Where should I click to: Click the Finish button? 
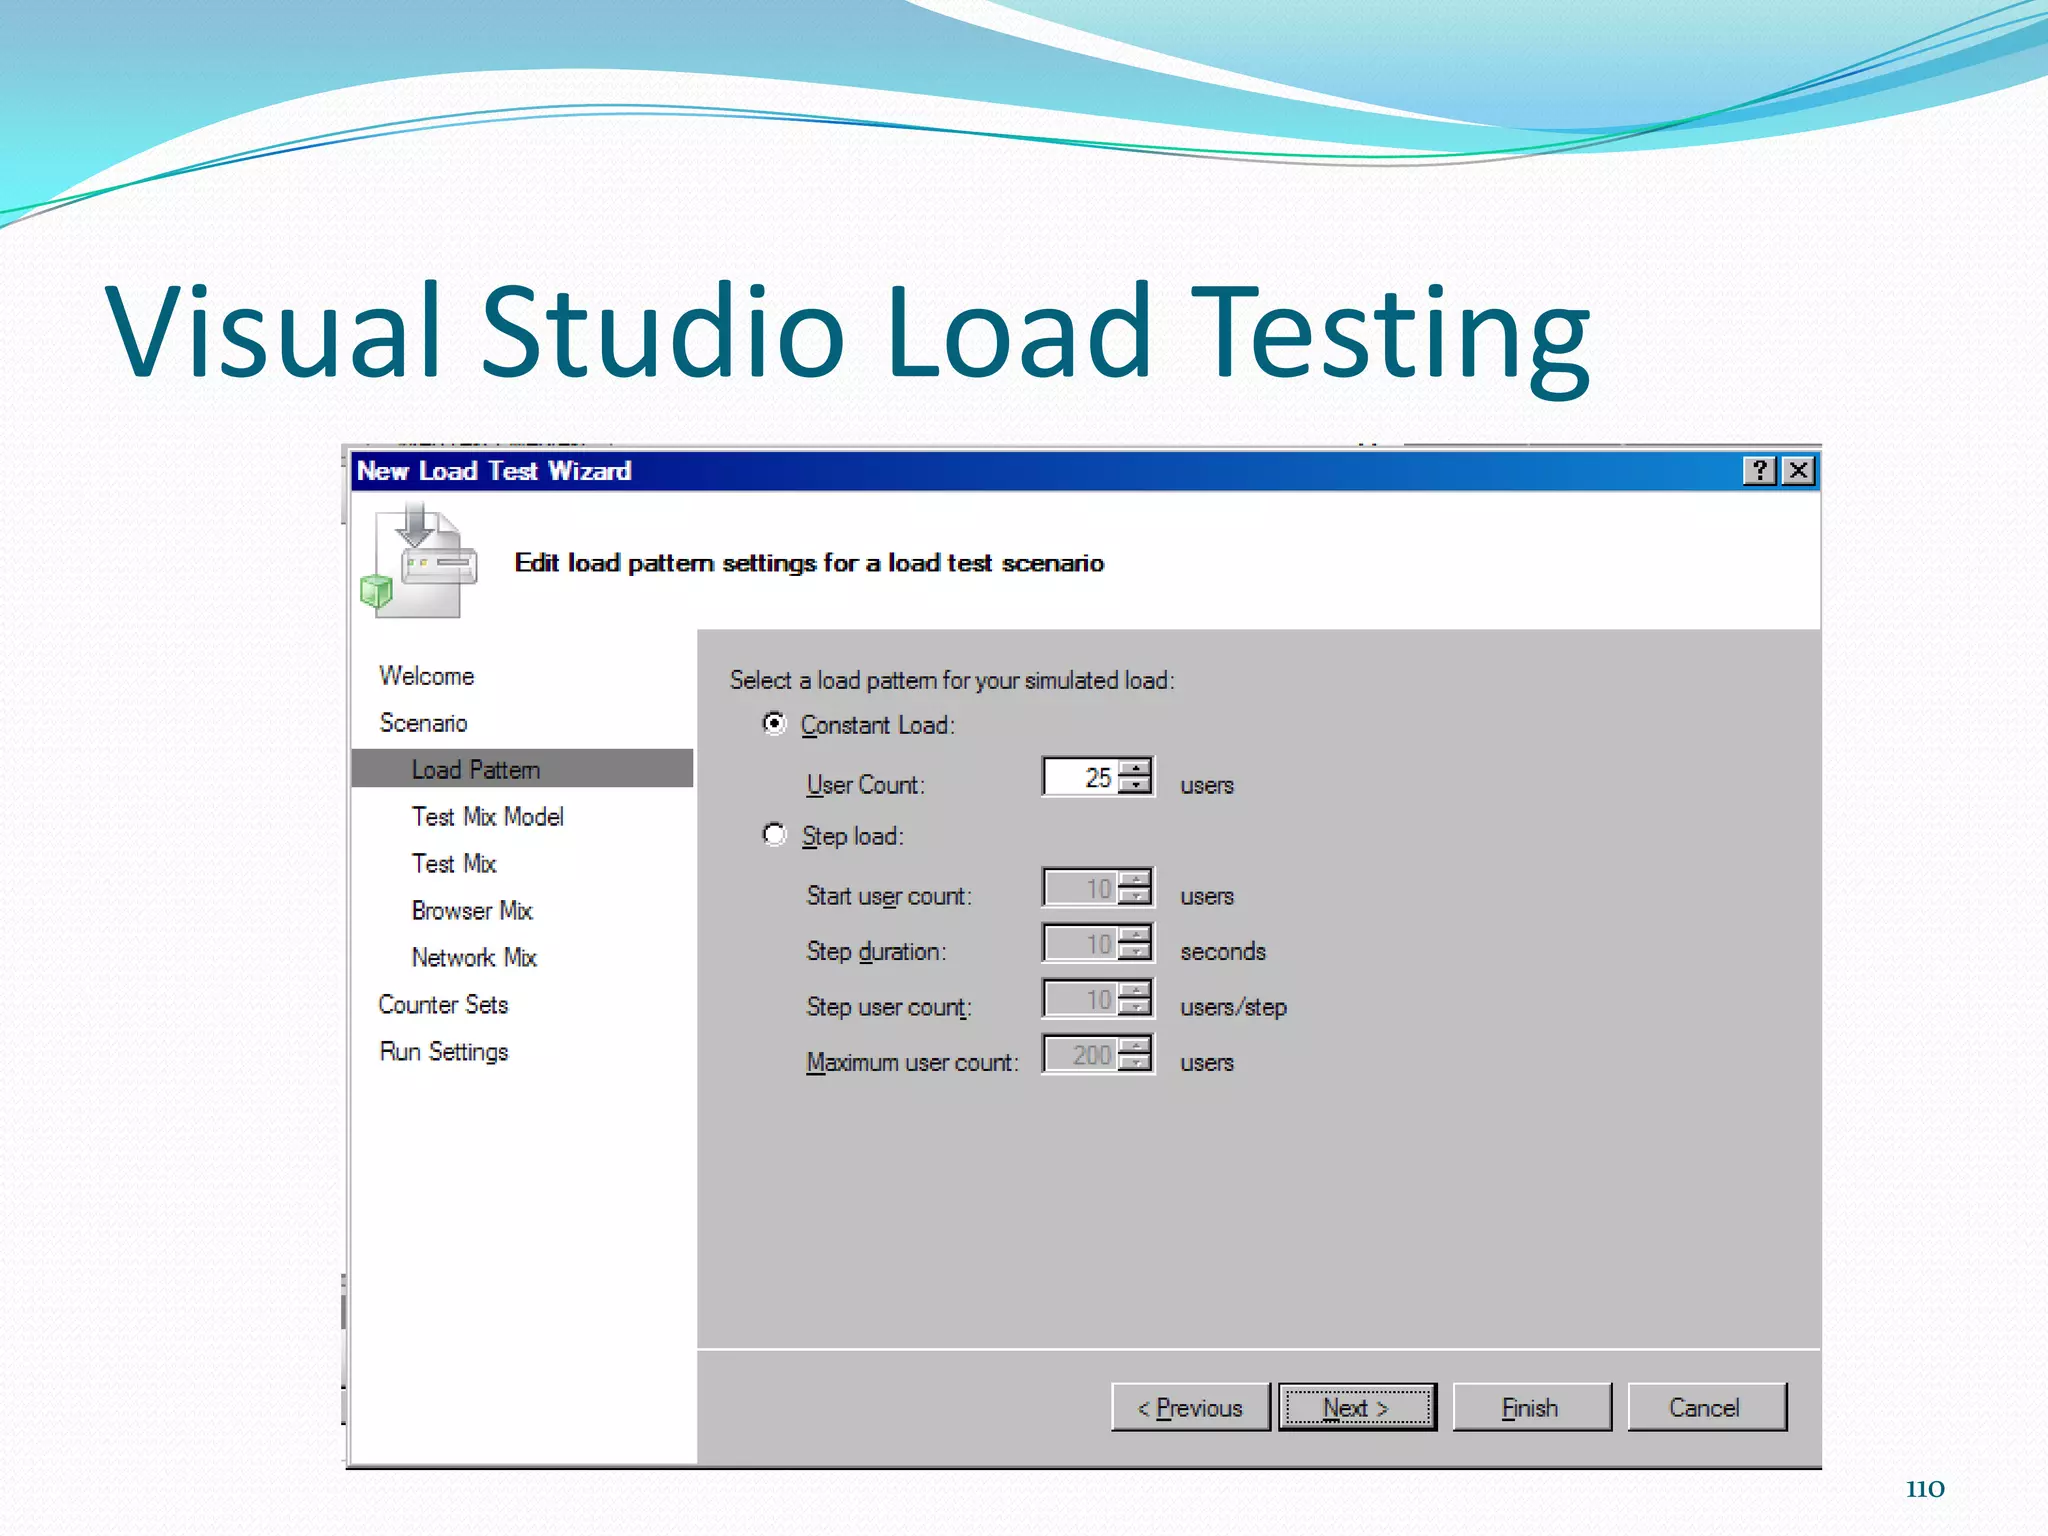click(1531, 1407)
